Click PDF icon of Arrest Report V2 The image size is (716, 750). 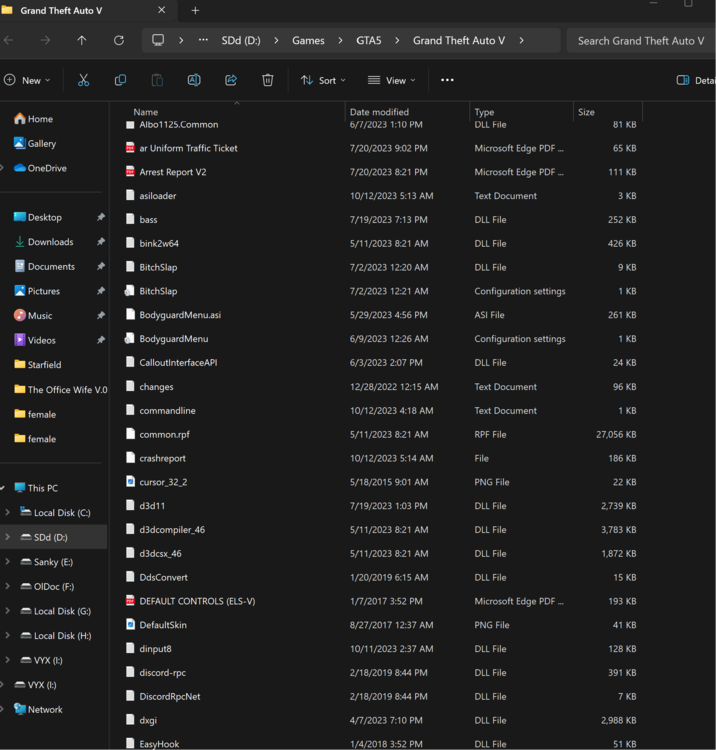point(130,171)
